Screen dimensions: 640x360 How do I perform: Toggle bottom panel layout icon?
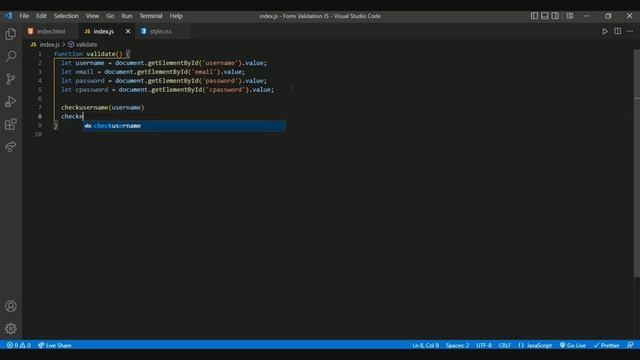(x=544, y=16)
